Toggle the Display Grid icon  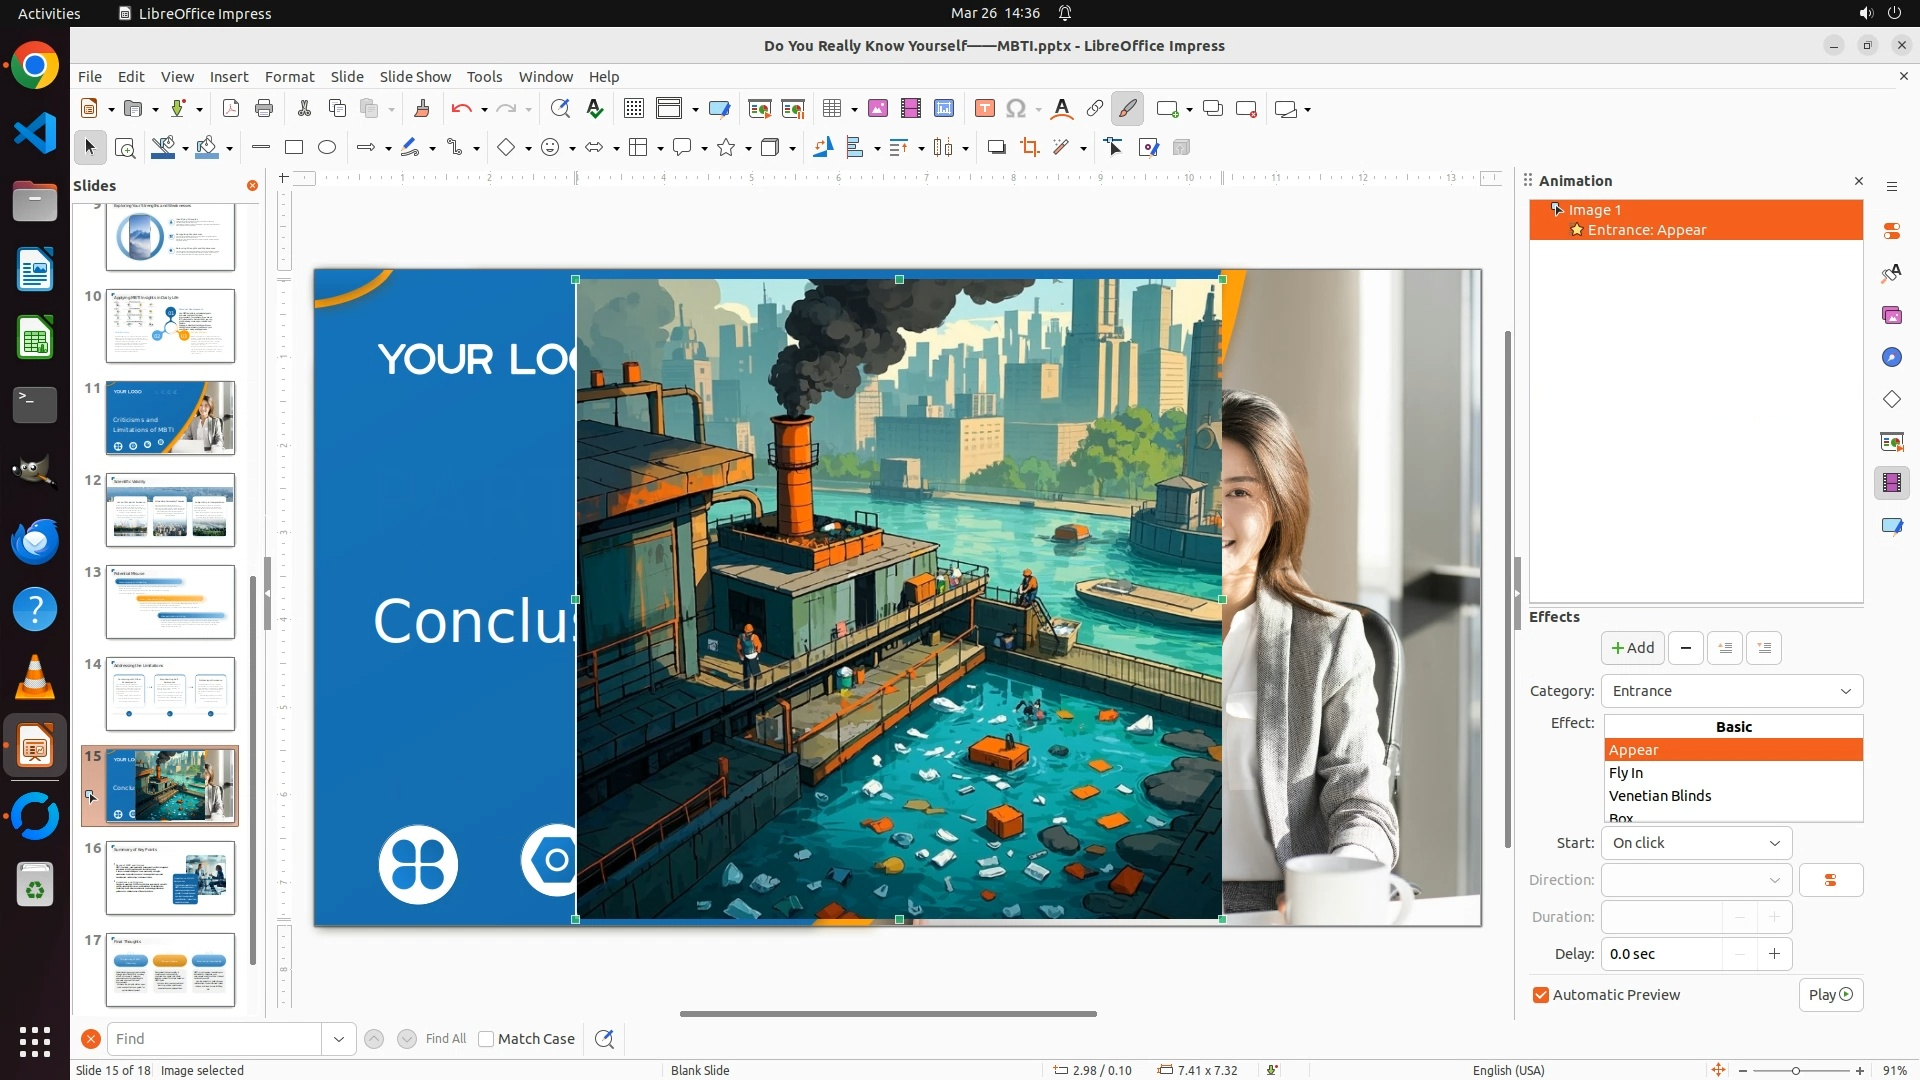(633, 109)
